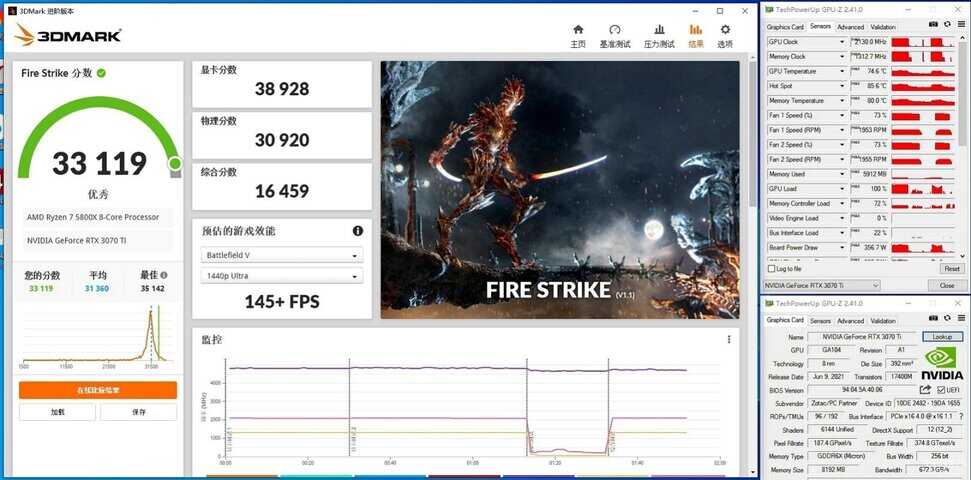Open the NVIDIA GeForce RTX 3070 Ti selector in Sensors window
Screen dimensions: 971x480
pos(821,286)
